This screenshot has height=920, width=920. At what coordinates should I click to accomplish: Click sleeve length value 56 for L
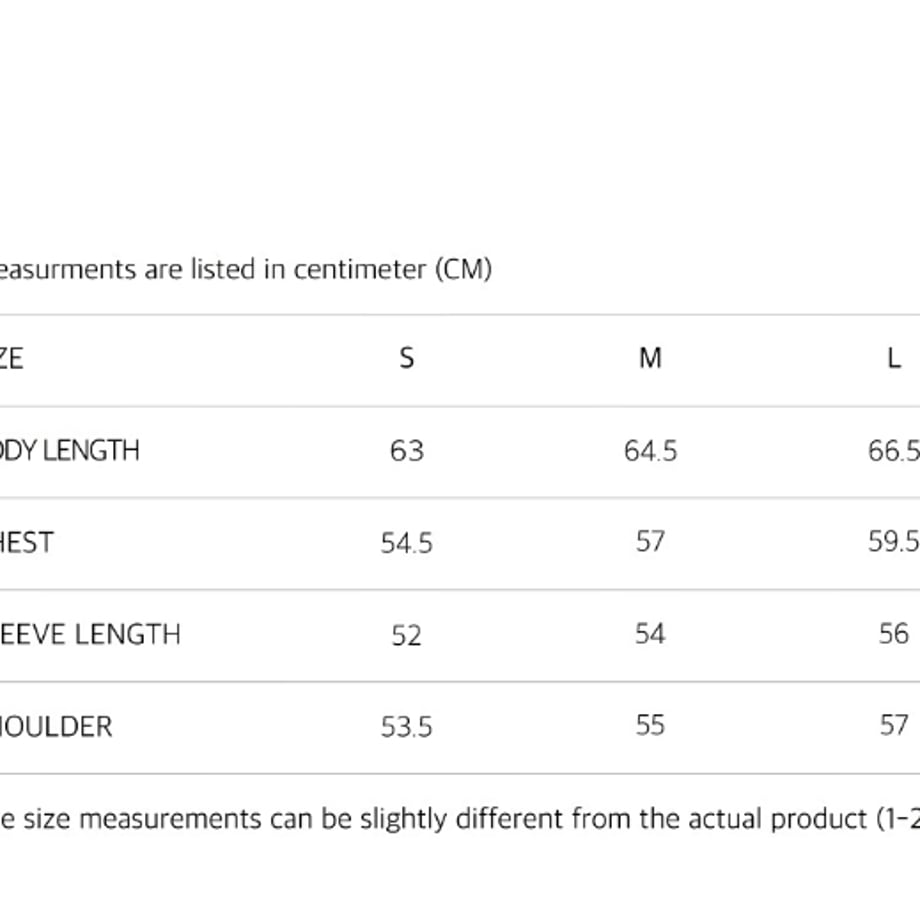point(894,634)
